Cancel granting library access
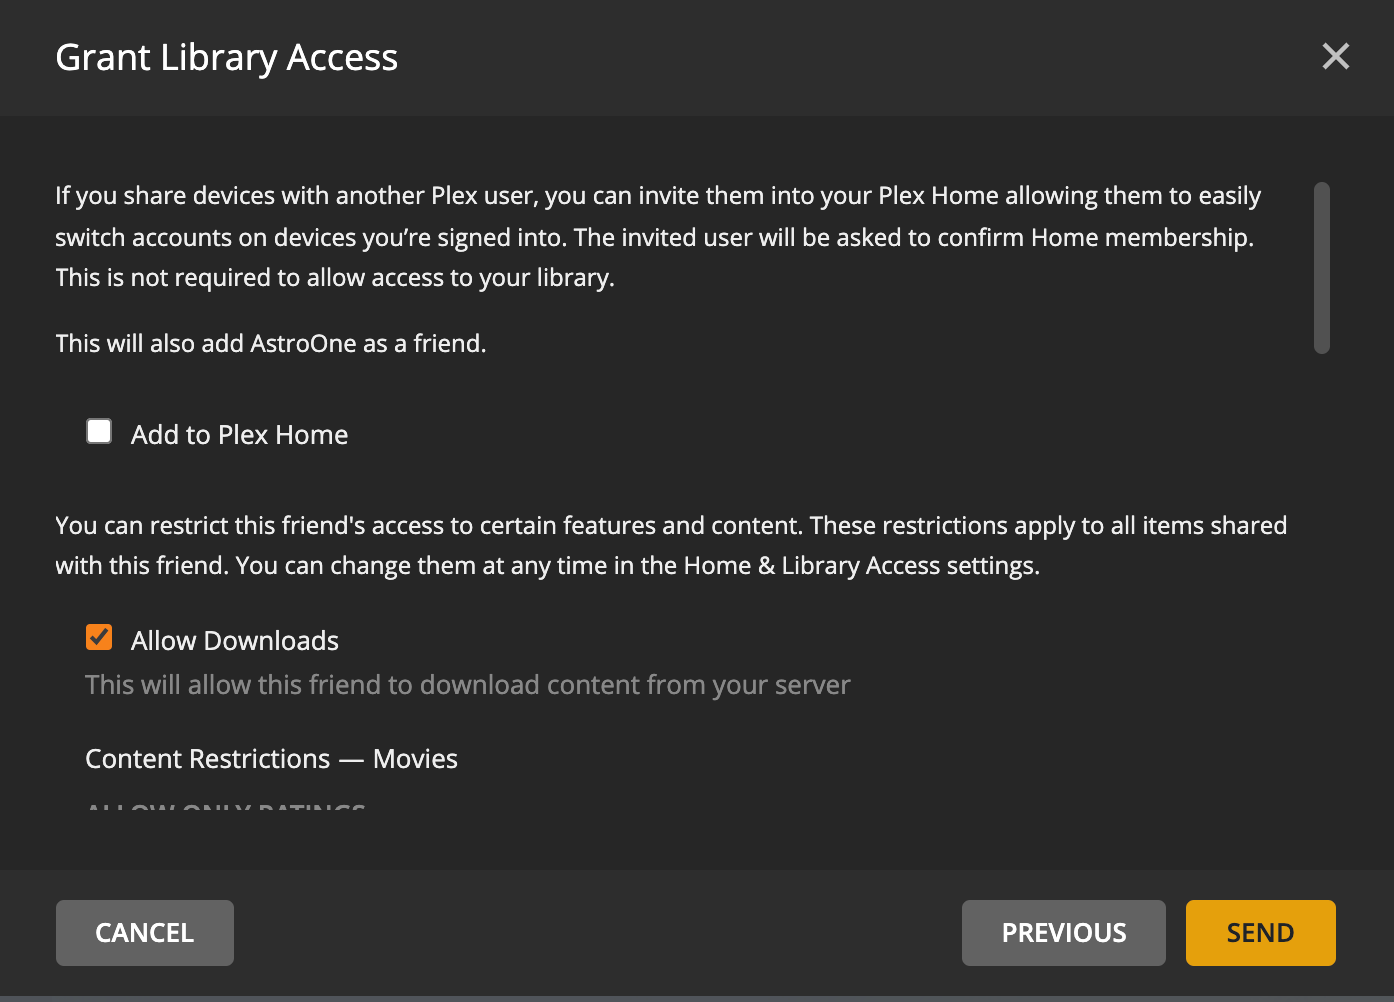 pyautogui.click(x=144, y=932)
